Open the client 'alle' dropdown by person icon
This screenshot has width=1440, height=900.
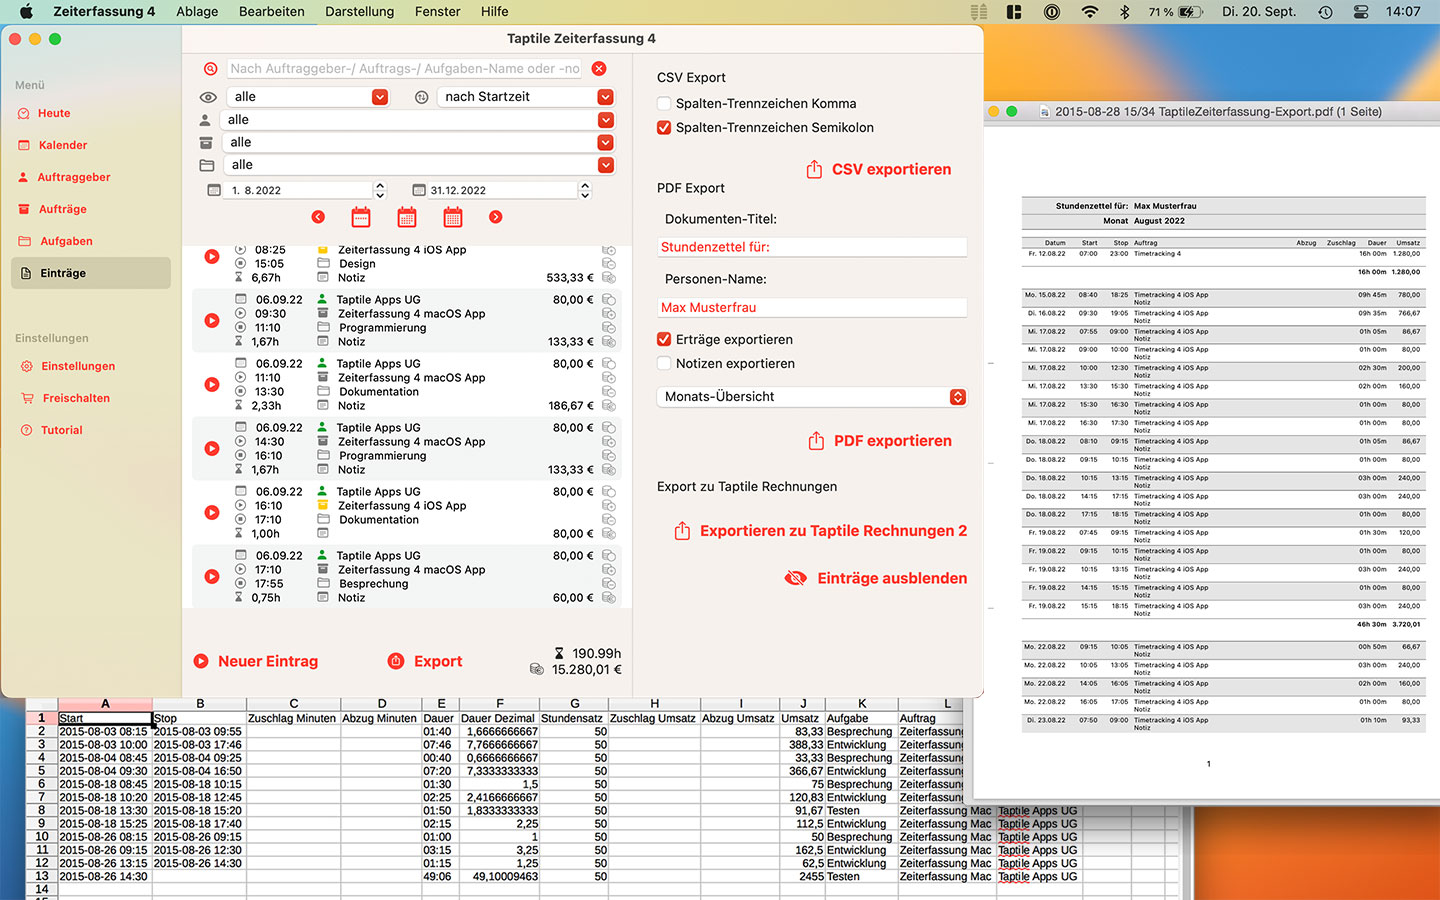(418, 120)
